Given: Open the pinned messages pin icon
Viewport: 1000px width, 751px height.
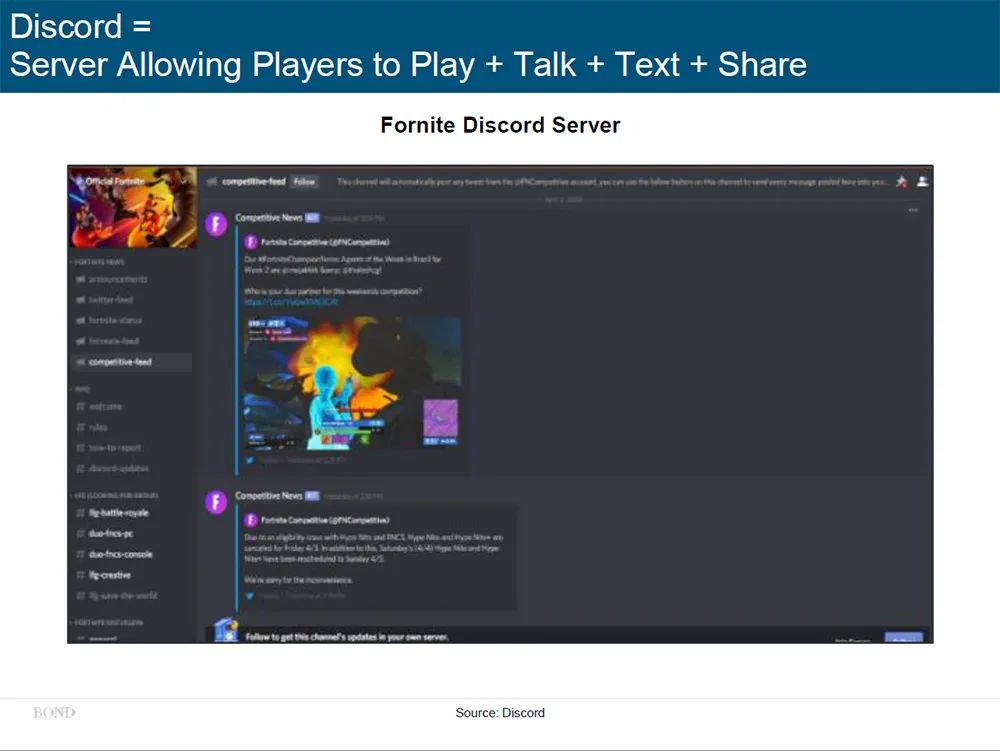Looking at the screenshot, I should tap(901, 182).
